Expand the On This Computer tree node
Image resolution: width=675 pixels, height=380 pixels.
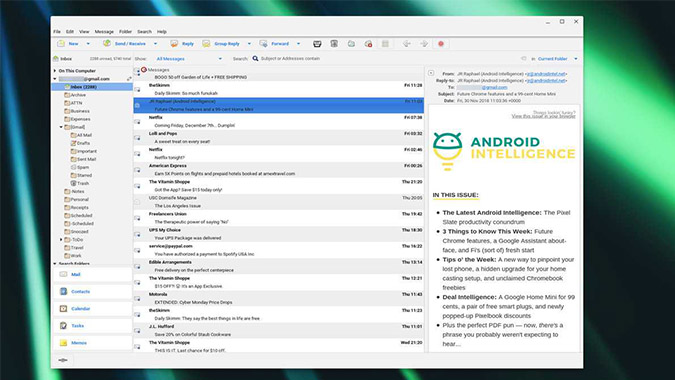55,71
